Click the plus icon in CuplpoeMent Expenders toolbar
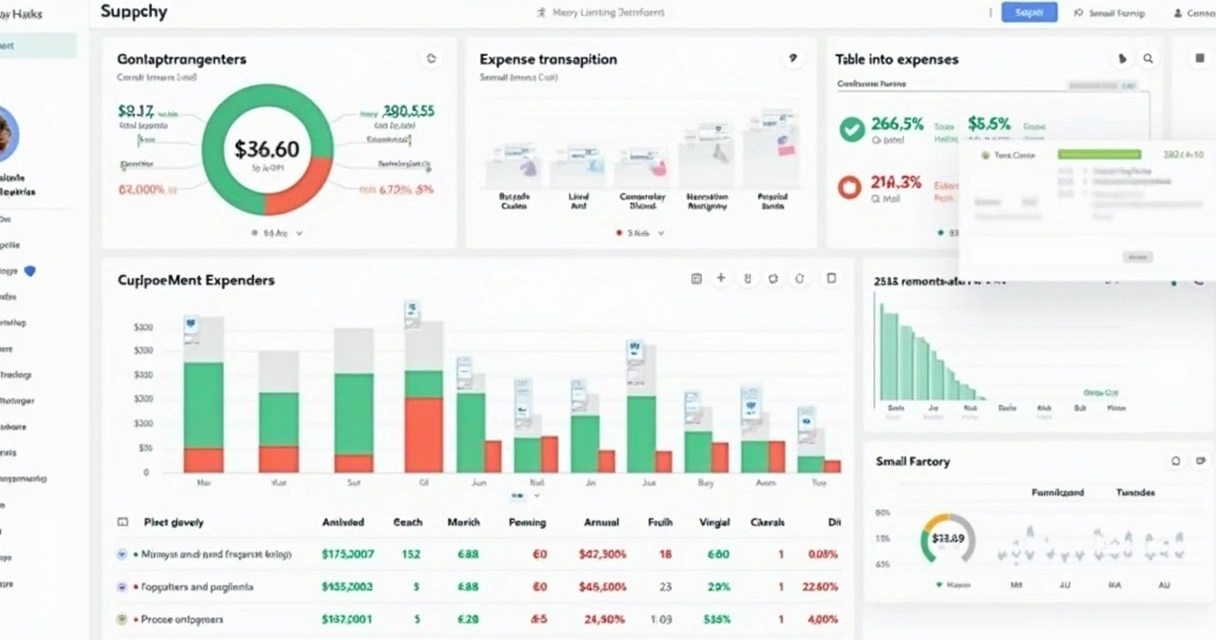The height and width of the screenshot is (640, 1216). [720, 279]
